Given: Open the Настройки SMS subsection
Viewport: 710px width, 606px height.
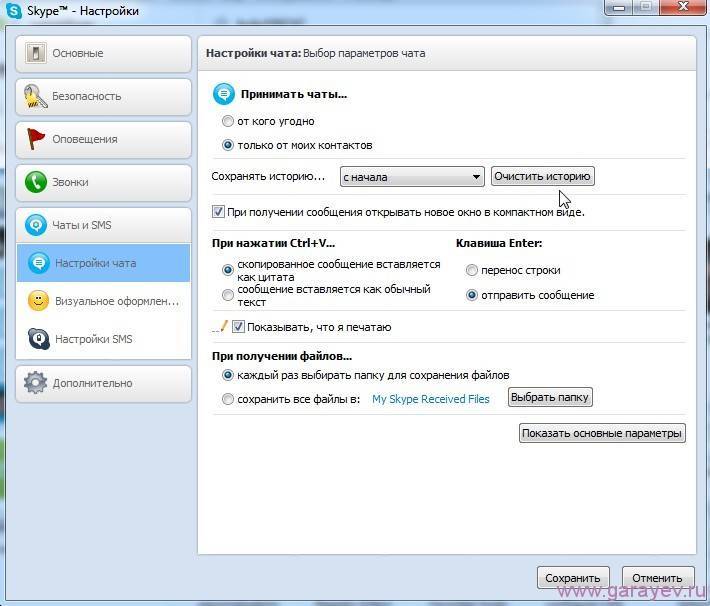Looking at the screenshot, I should (103, 339).
